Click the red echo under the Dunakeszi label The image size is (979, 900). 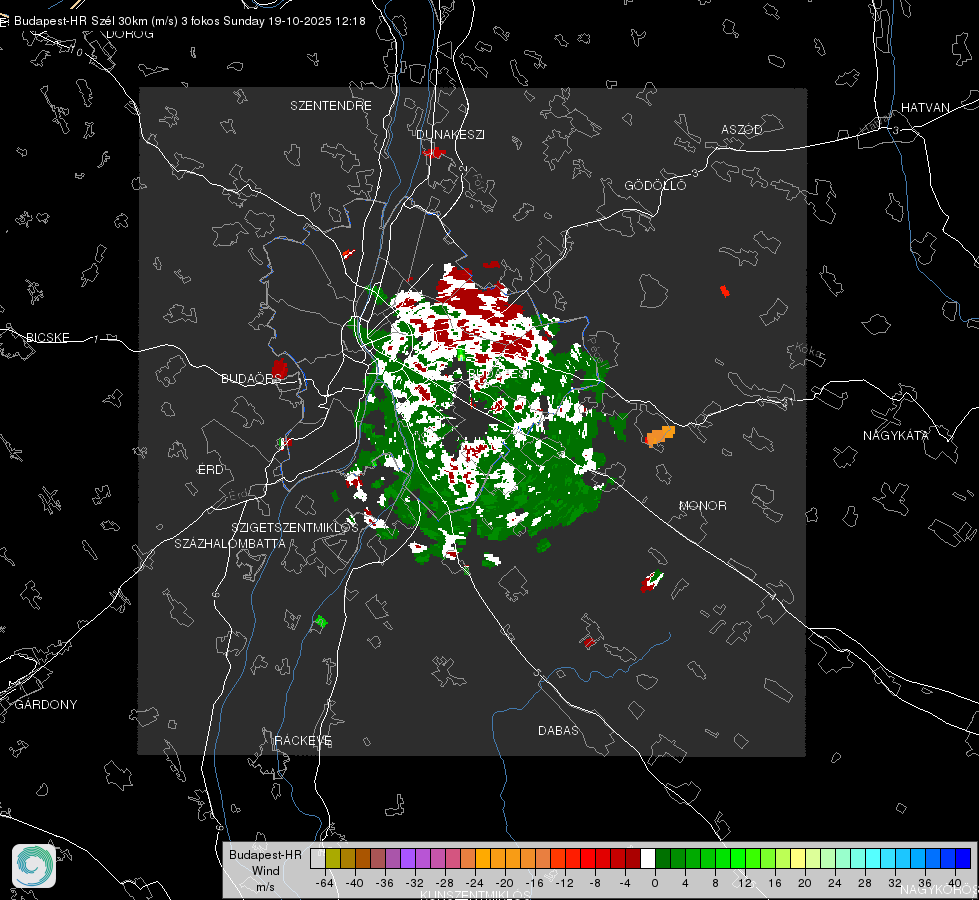[x=435, y=152]
